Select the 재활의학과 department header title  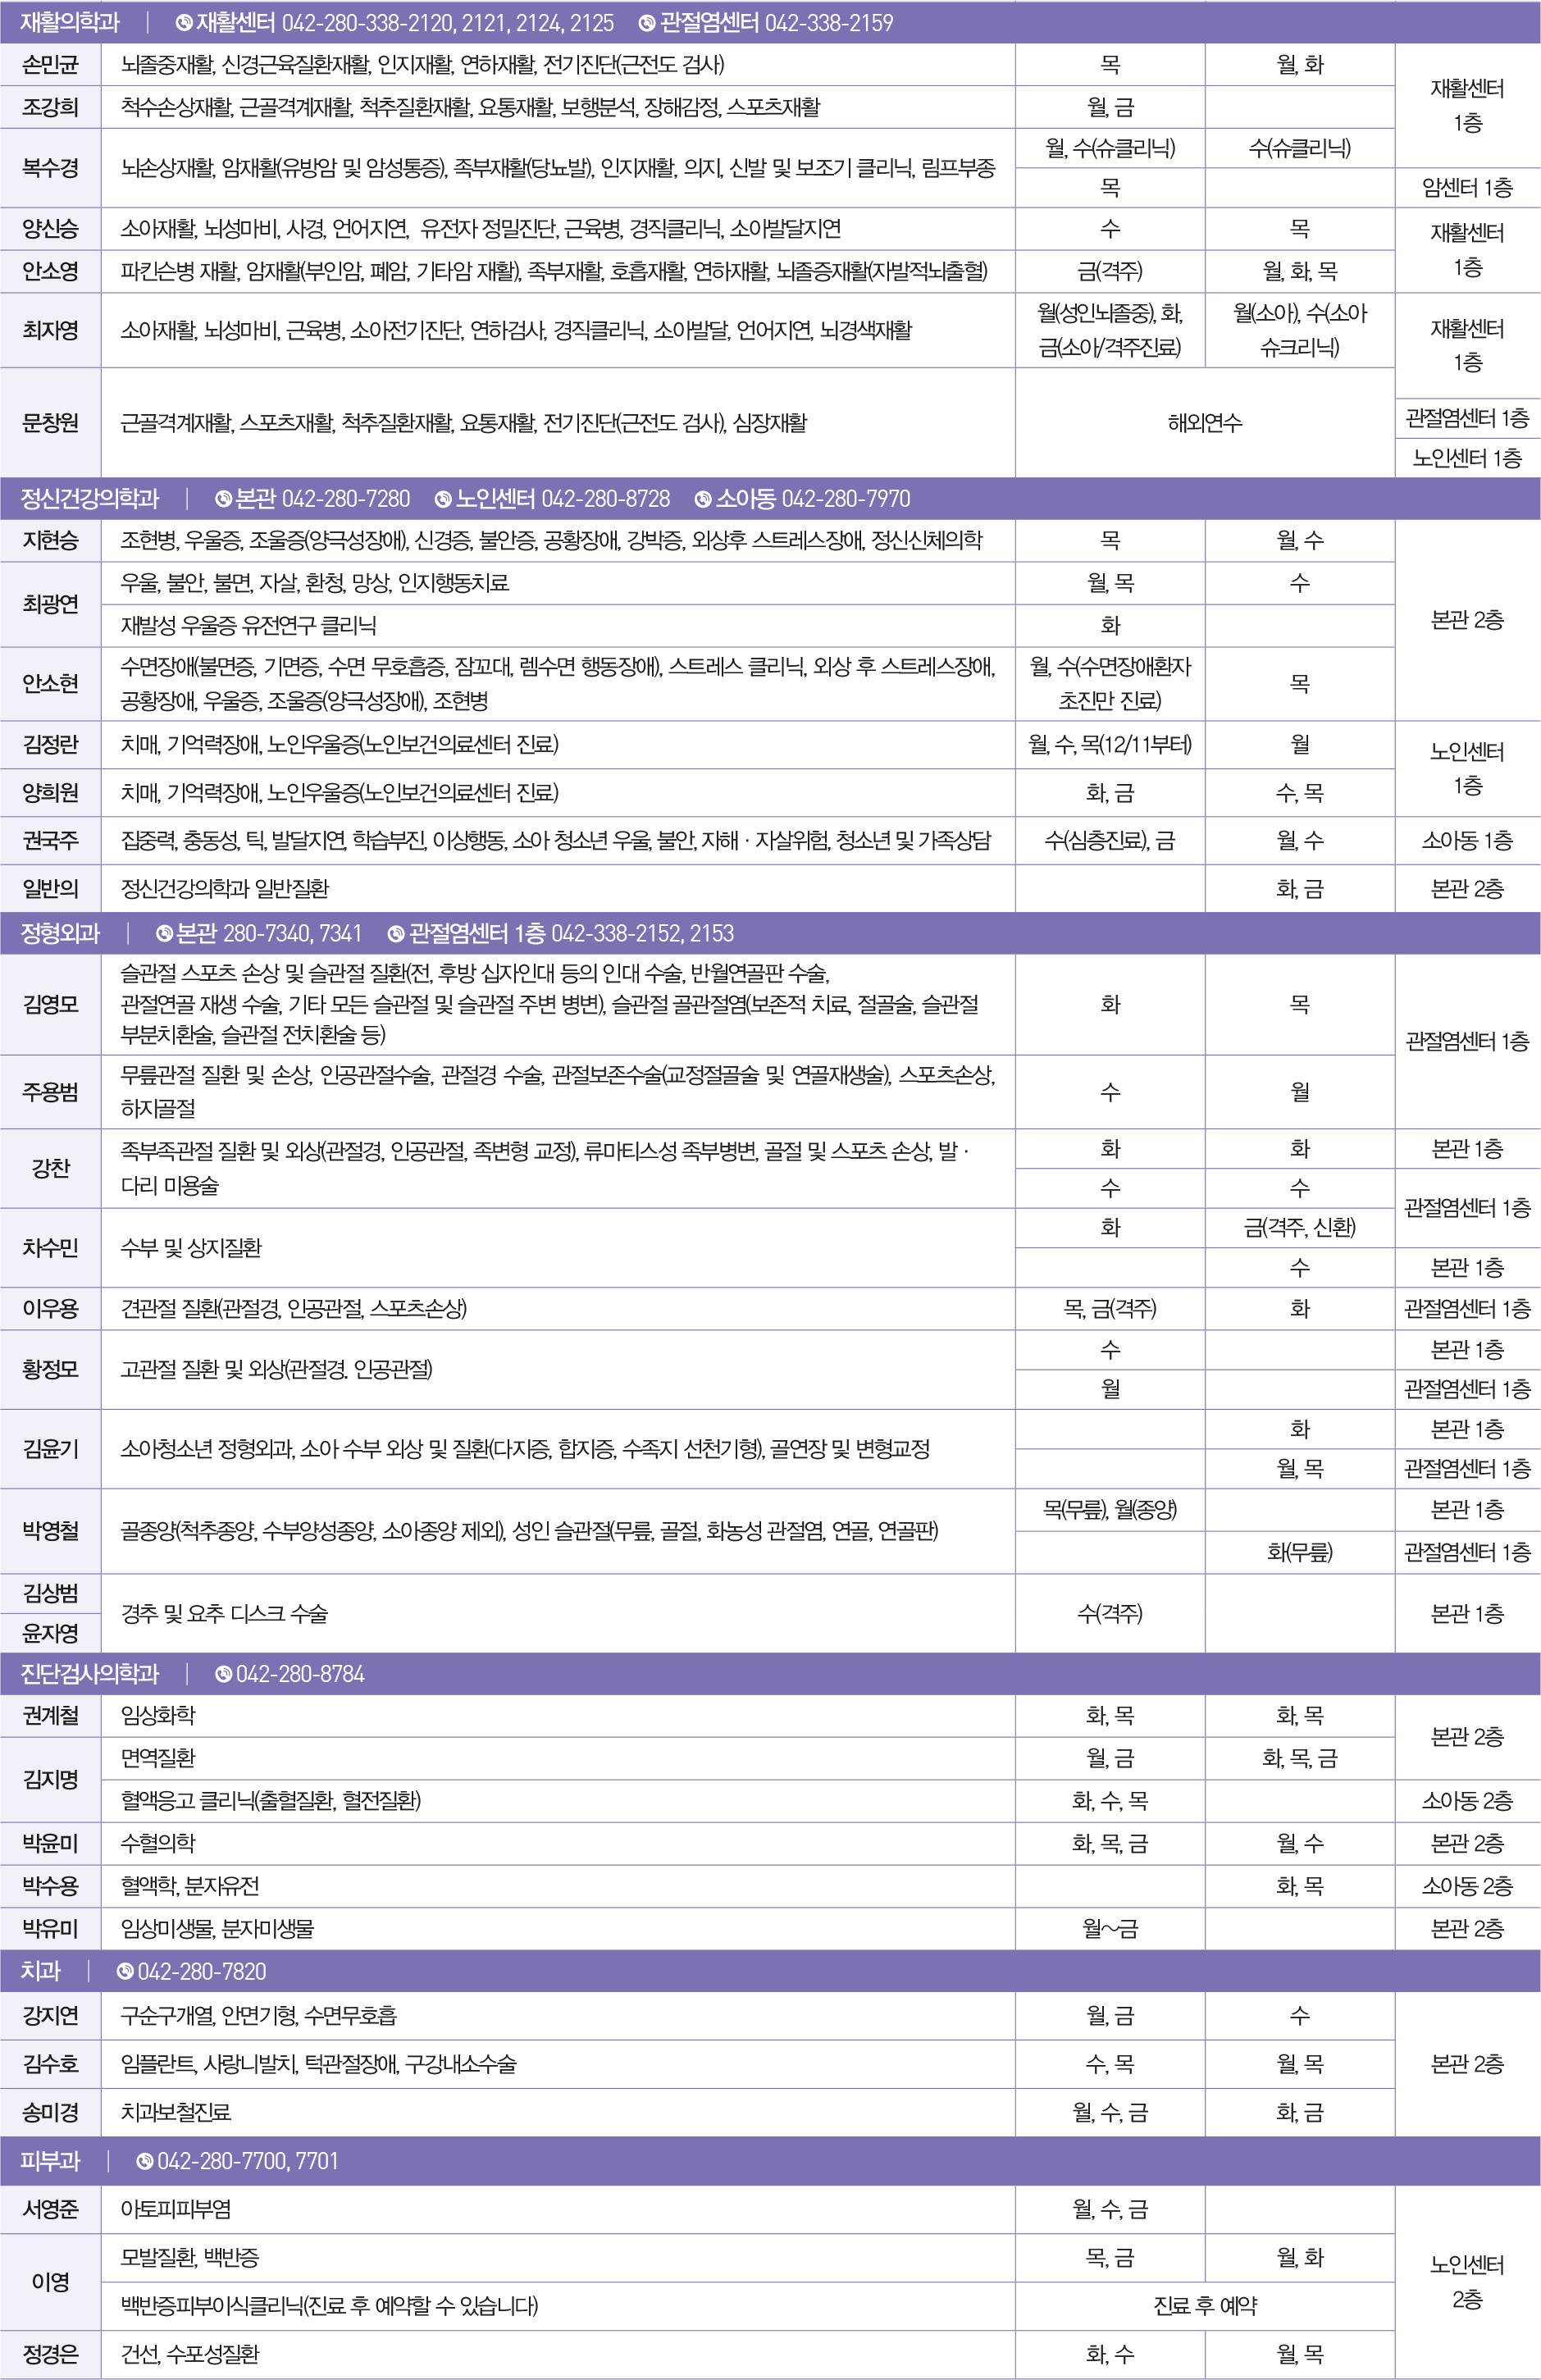(70, 23)
